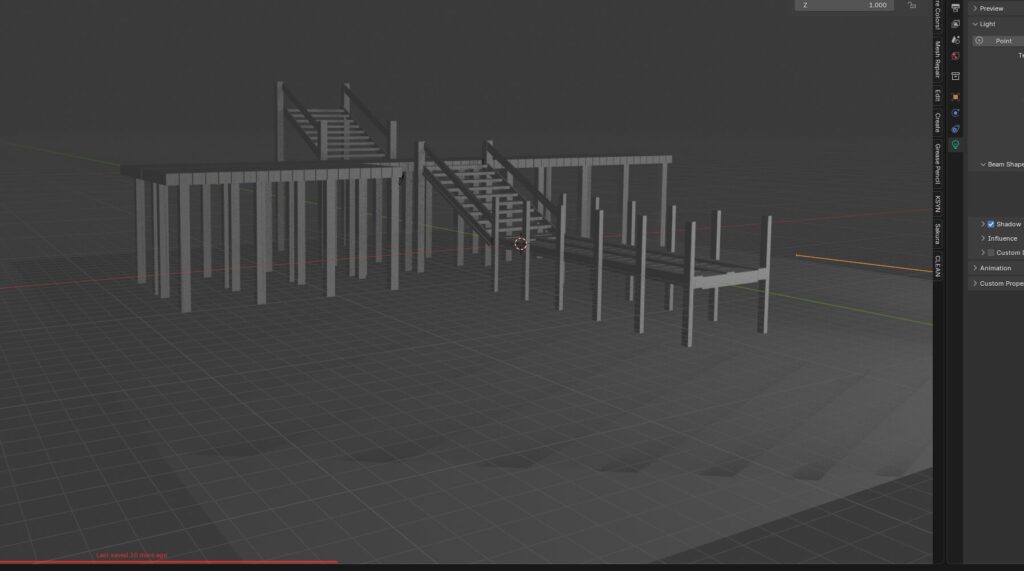Viewport: 1024px width, 571px height.
Task: Select the Point light type button
Action: tap(999, 41)
